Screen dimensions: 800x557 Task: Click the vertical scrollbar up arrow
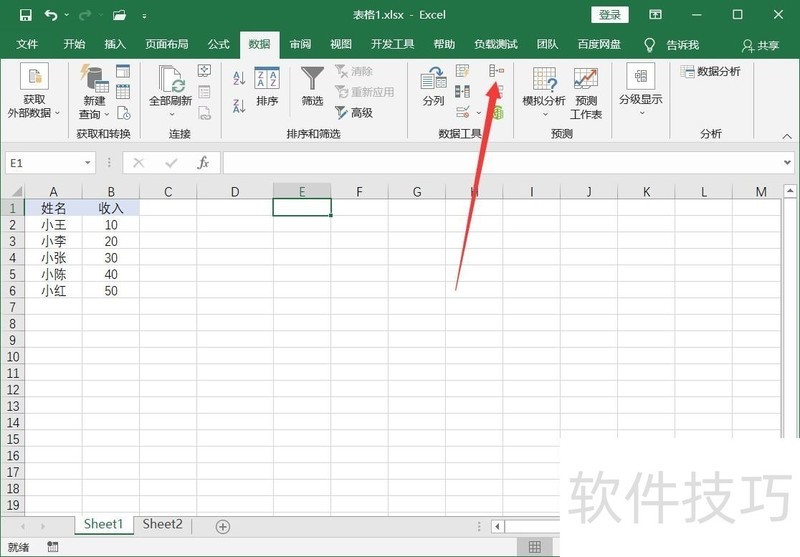[790, 191]
